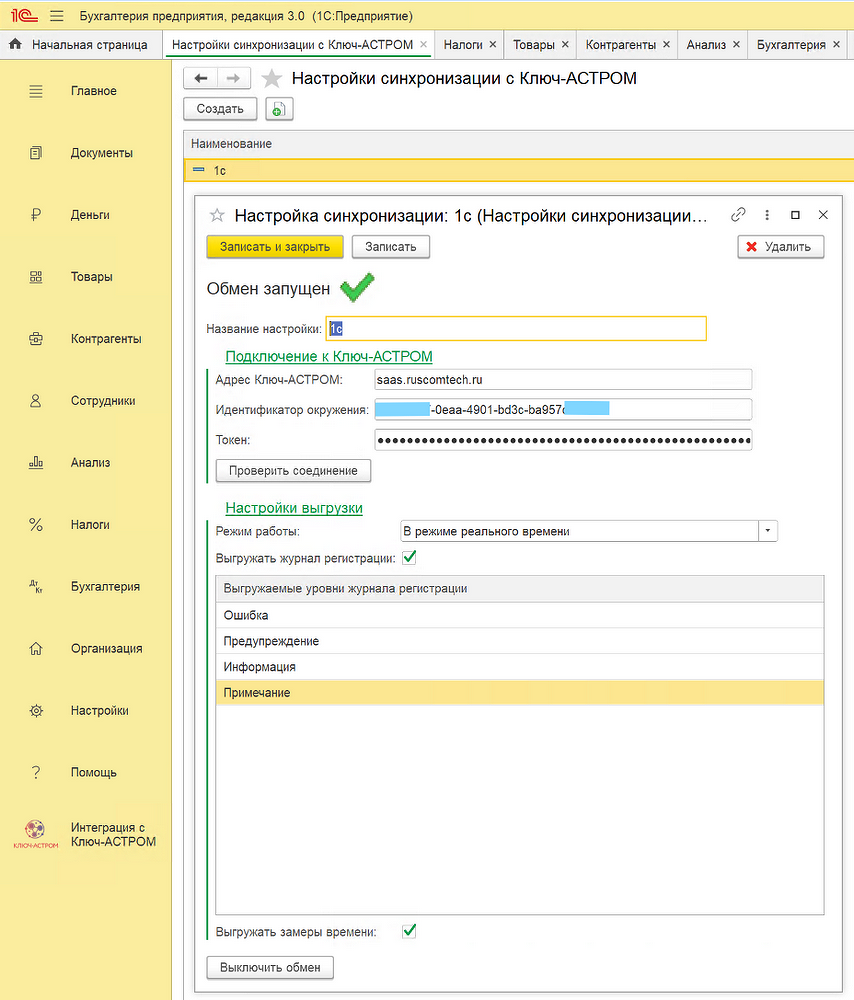The width and height of the screenshot is (854, 1000).
Task: Click the home icon of the start page tab
Action: [x=15, y=44]
